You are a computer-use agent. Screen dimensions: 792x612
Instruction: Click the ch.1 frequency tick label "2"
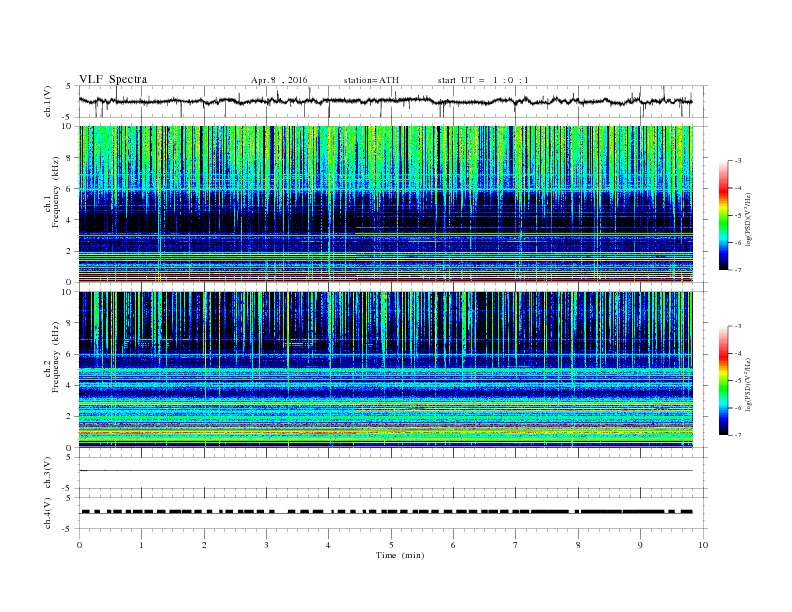[x=70, y=251]
